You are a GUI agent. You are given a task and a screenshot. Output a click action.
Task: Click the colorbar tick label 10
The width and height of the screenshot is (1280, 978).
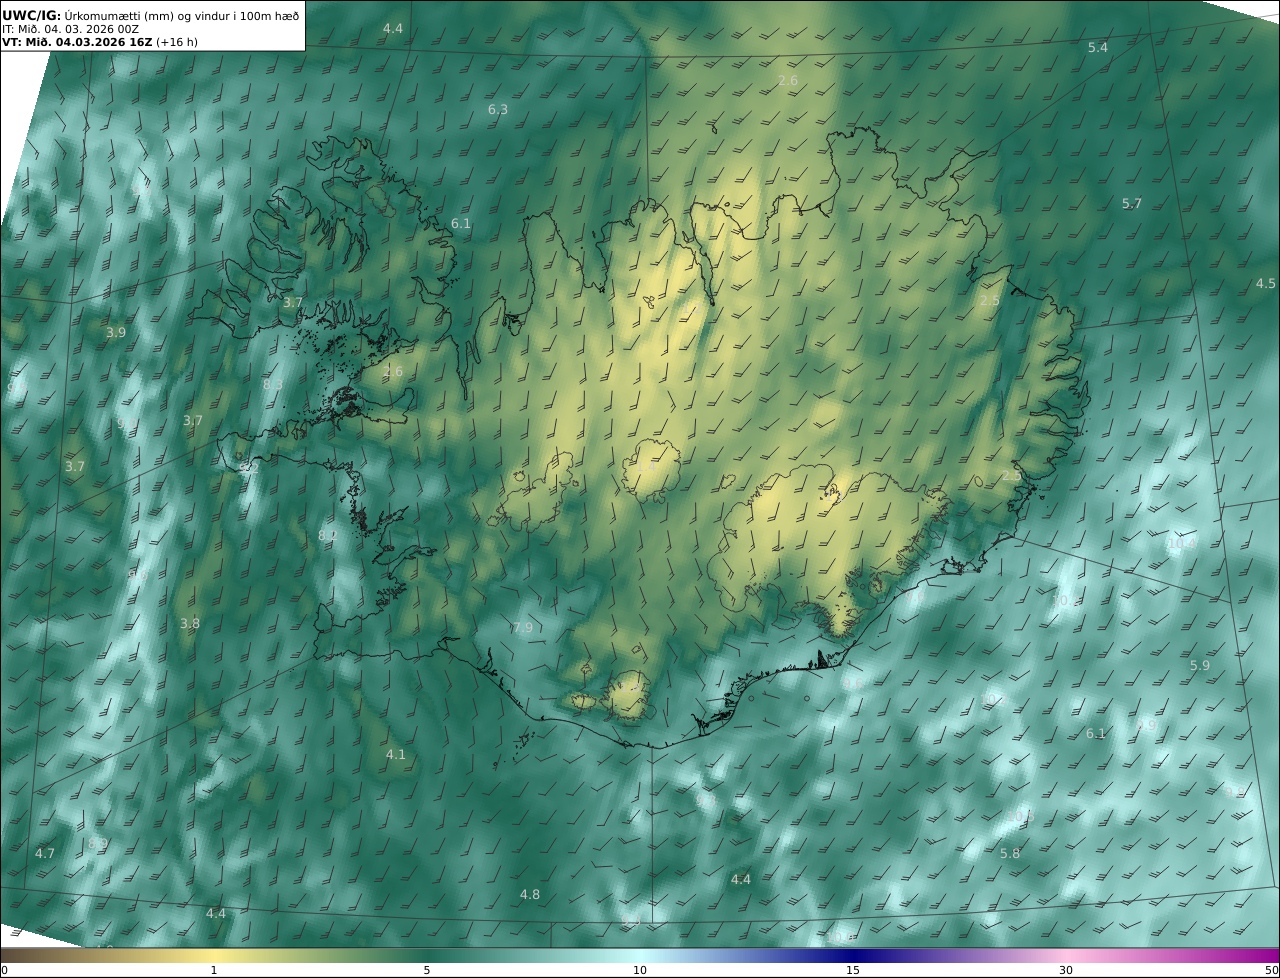pyautogui.click(x=640, y=970)
